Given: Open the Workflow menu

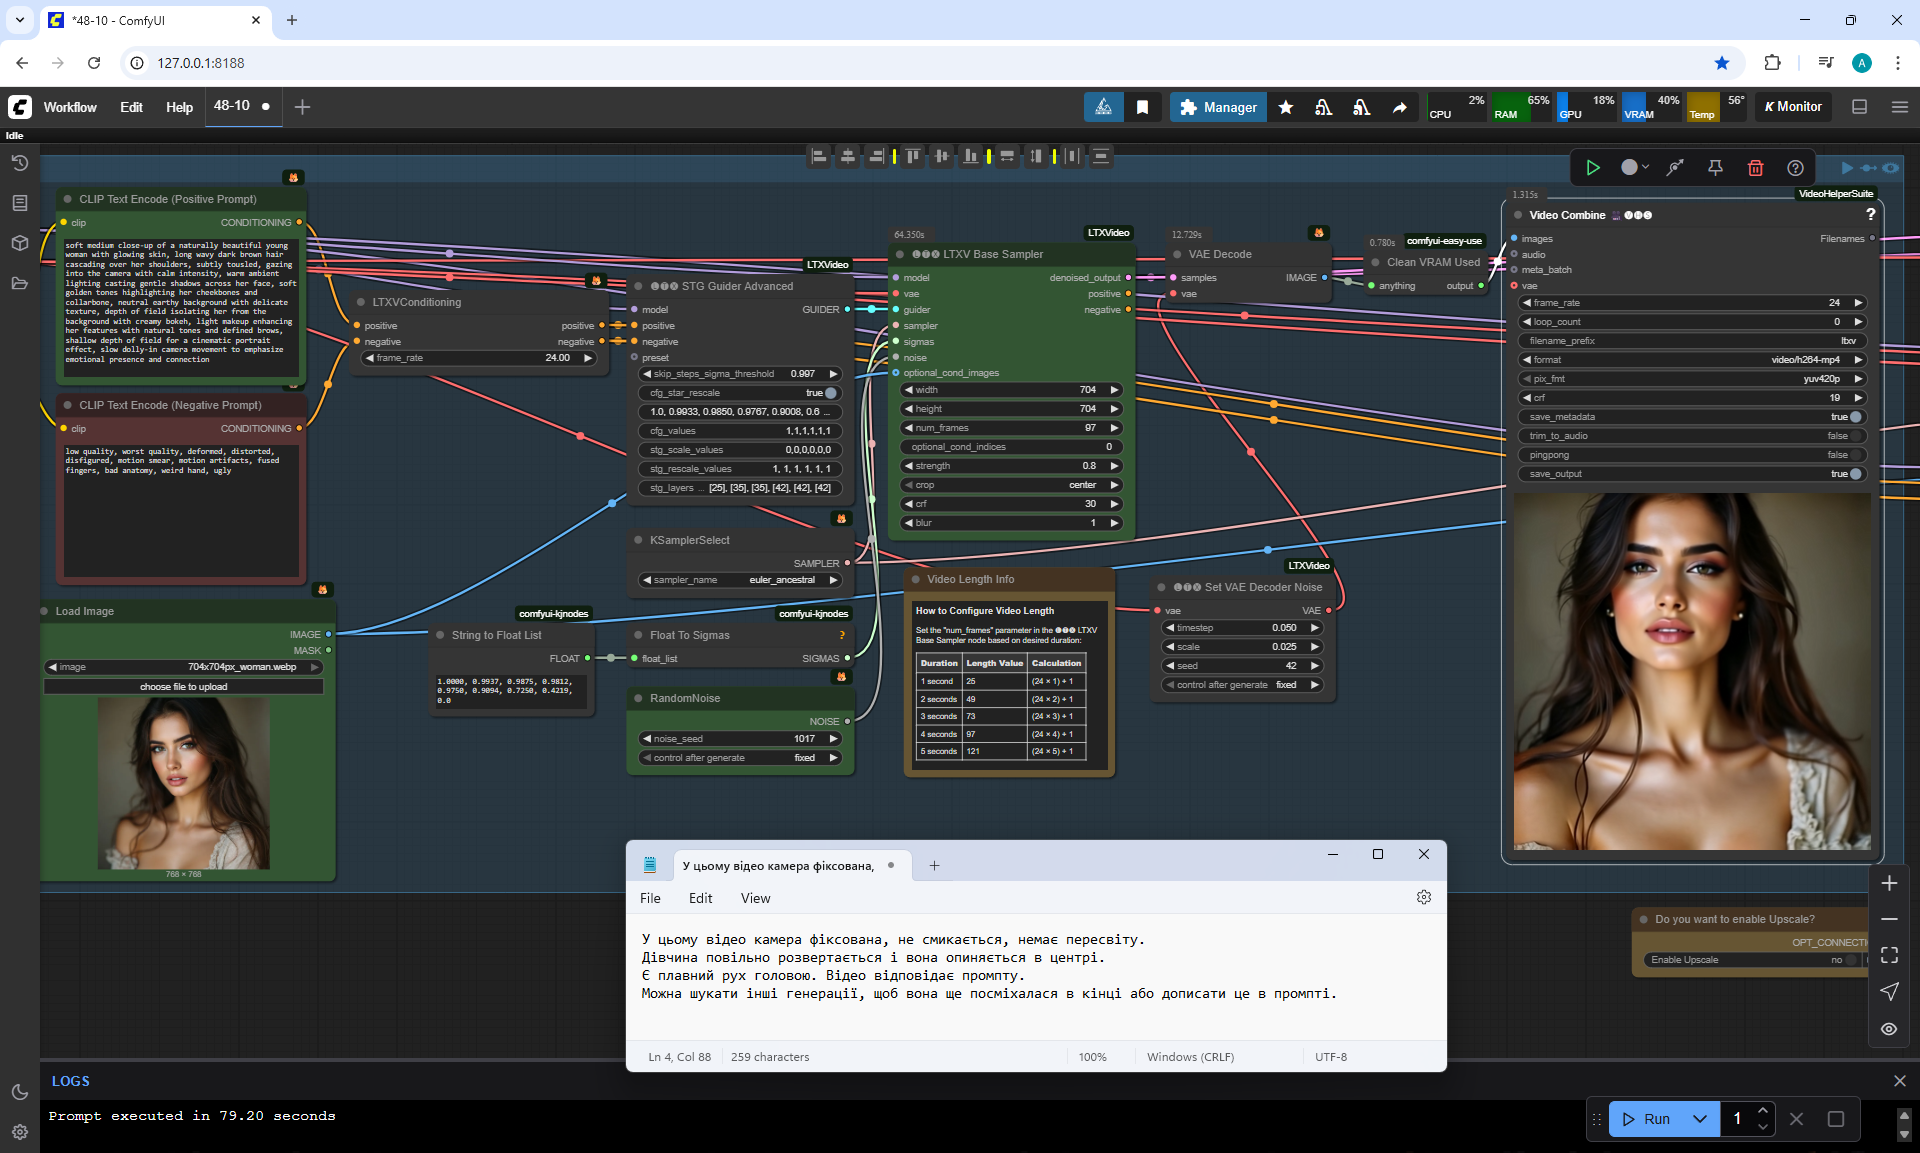Looking at the screenshot, I should pyautogui.click(x=70, y=107).
